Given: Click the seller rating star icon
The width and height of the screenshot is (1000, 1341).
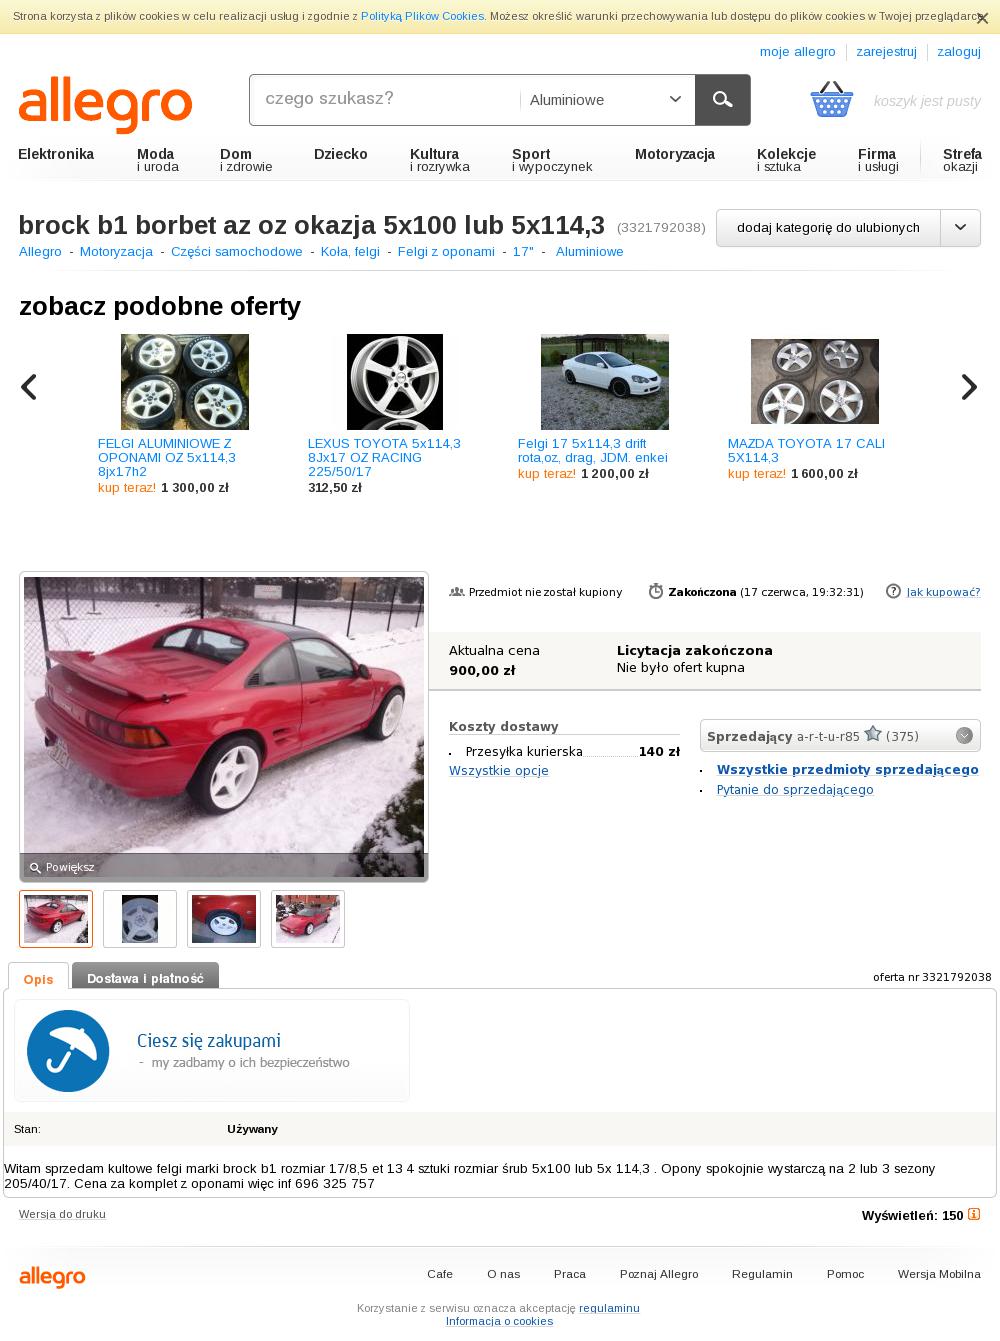Looking at the screenshot, I should (873, 734).
